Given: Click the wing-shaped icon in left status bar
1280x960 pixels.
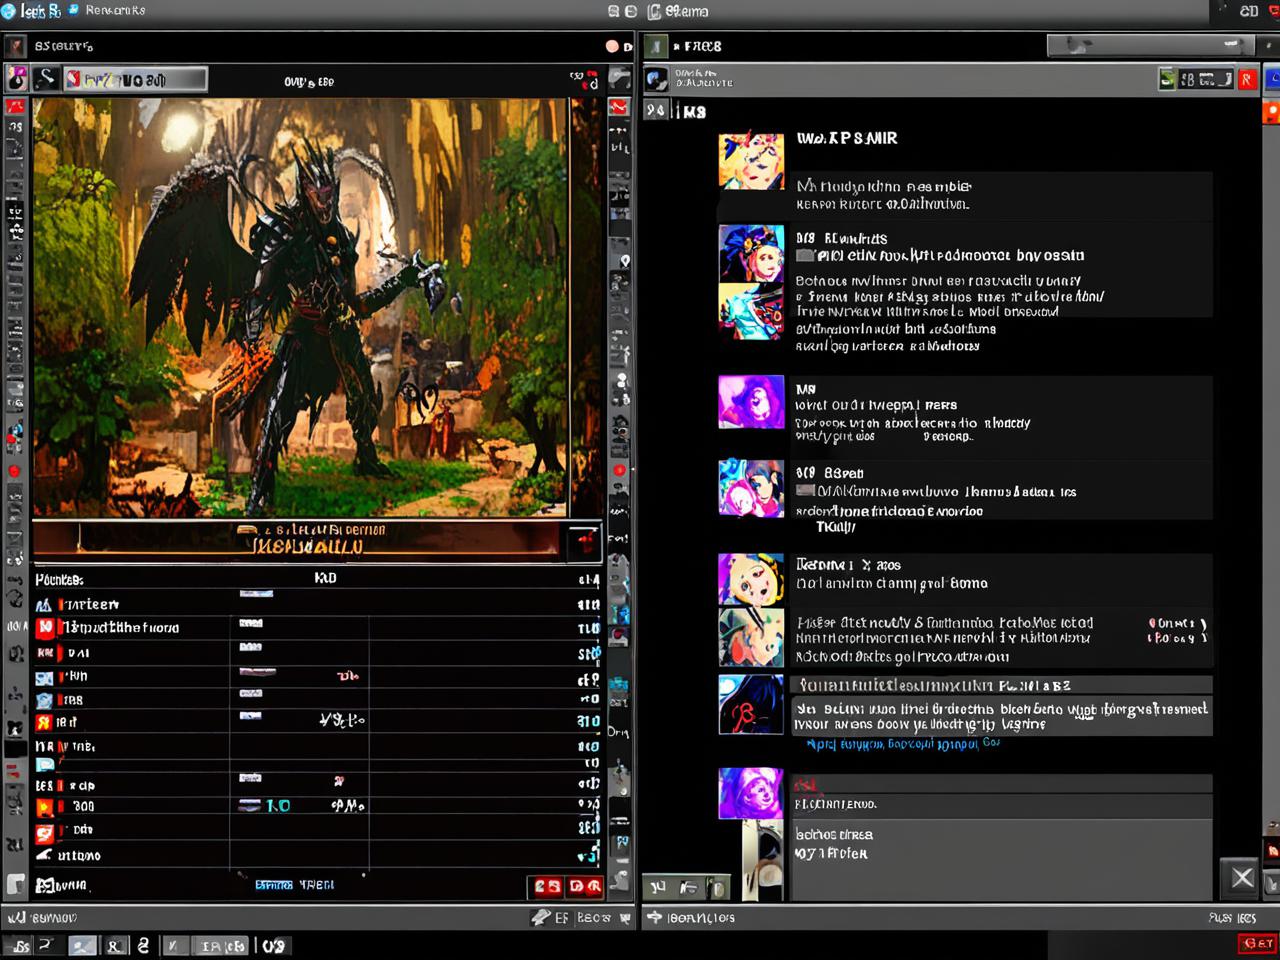Looking at the screenshot, I should coord(541,917).
